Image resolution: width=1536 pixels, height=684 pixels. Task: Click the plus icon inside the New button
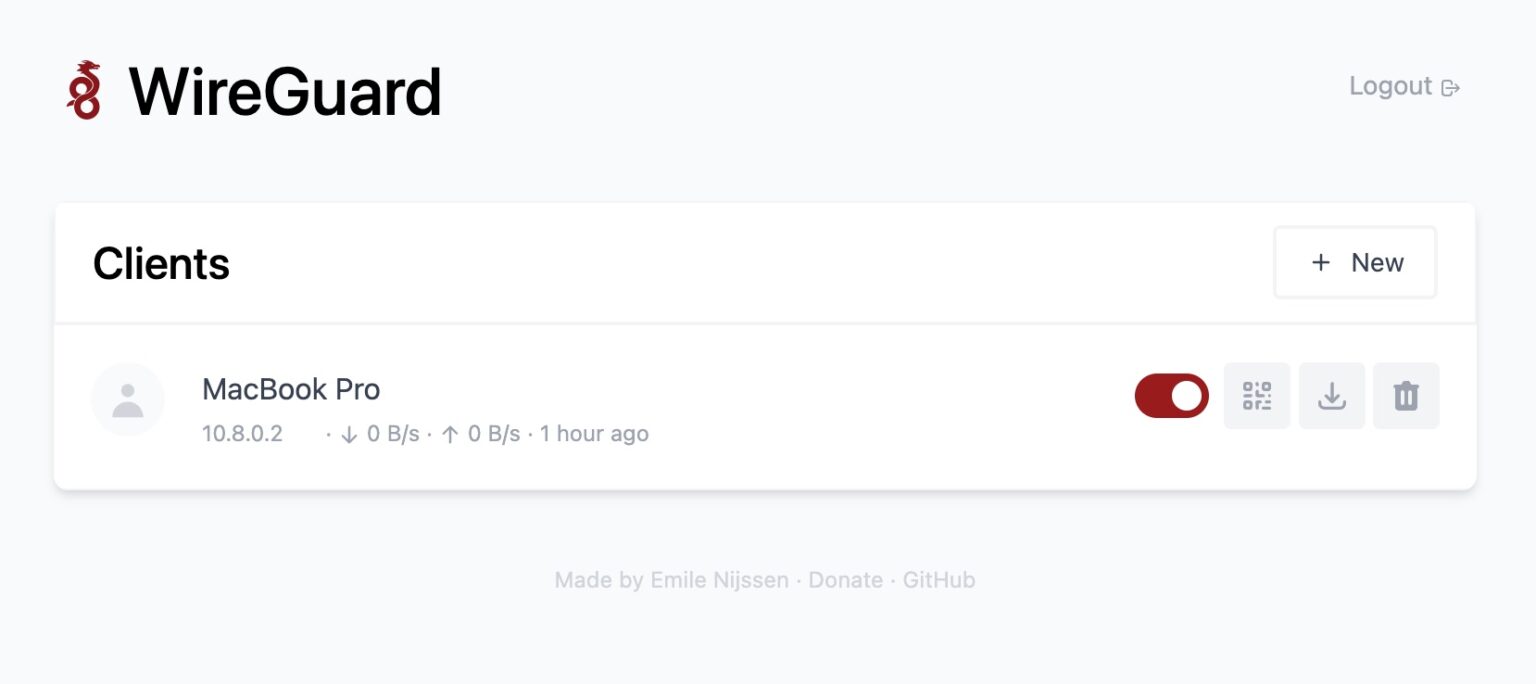1320,262
